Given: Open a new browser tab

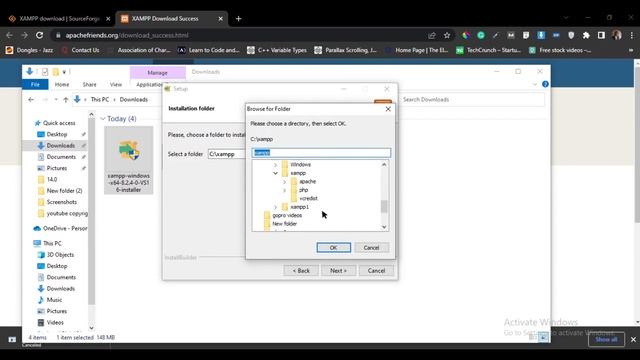Looking at the screenshot, I should pos(238,19).
